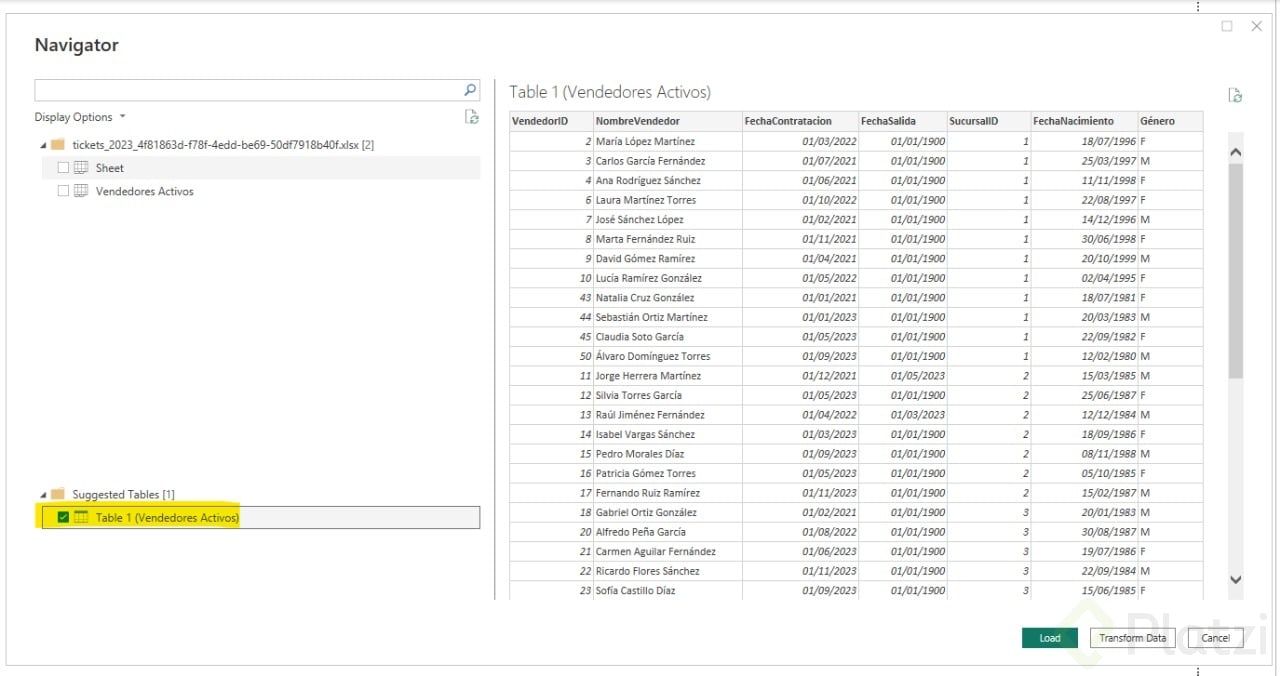Collapse the tickets_2023 xlsx file node
The image size is (1280, 676).
coord(43,145)
